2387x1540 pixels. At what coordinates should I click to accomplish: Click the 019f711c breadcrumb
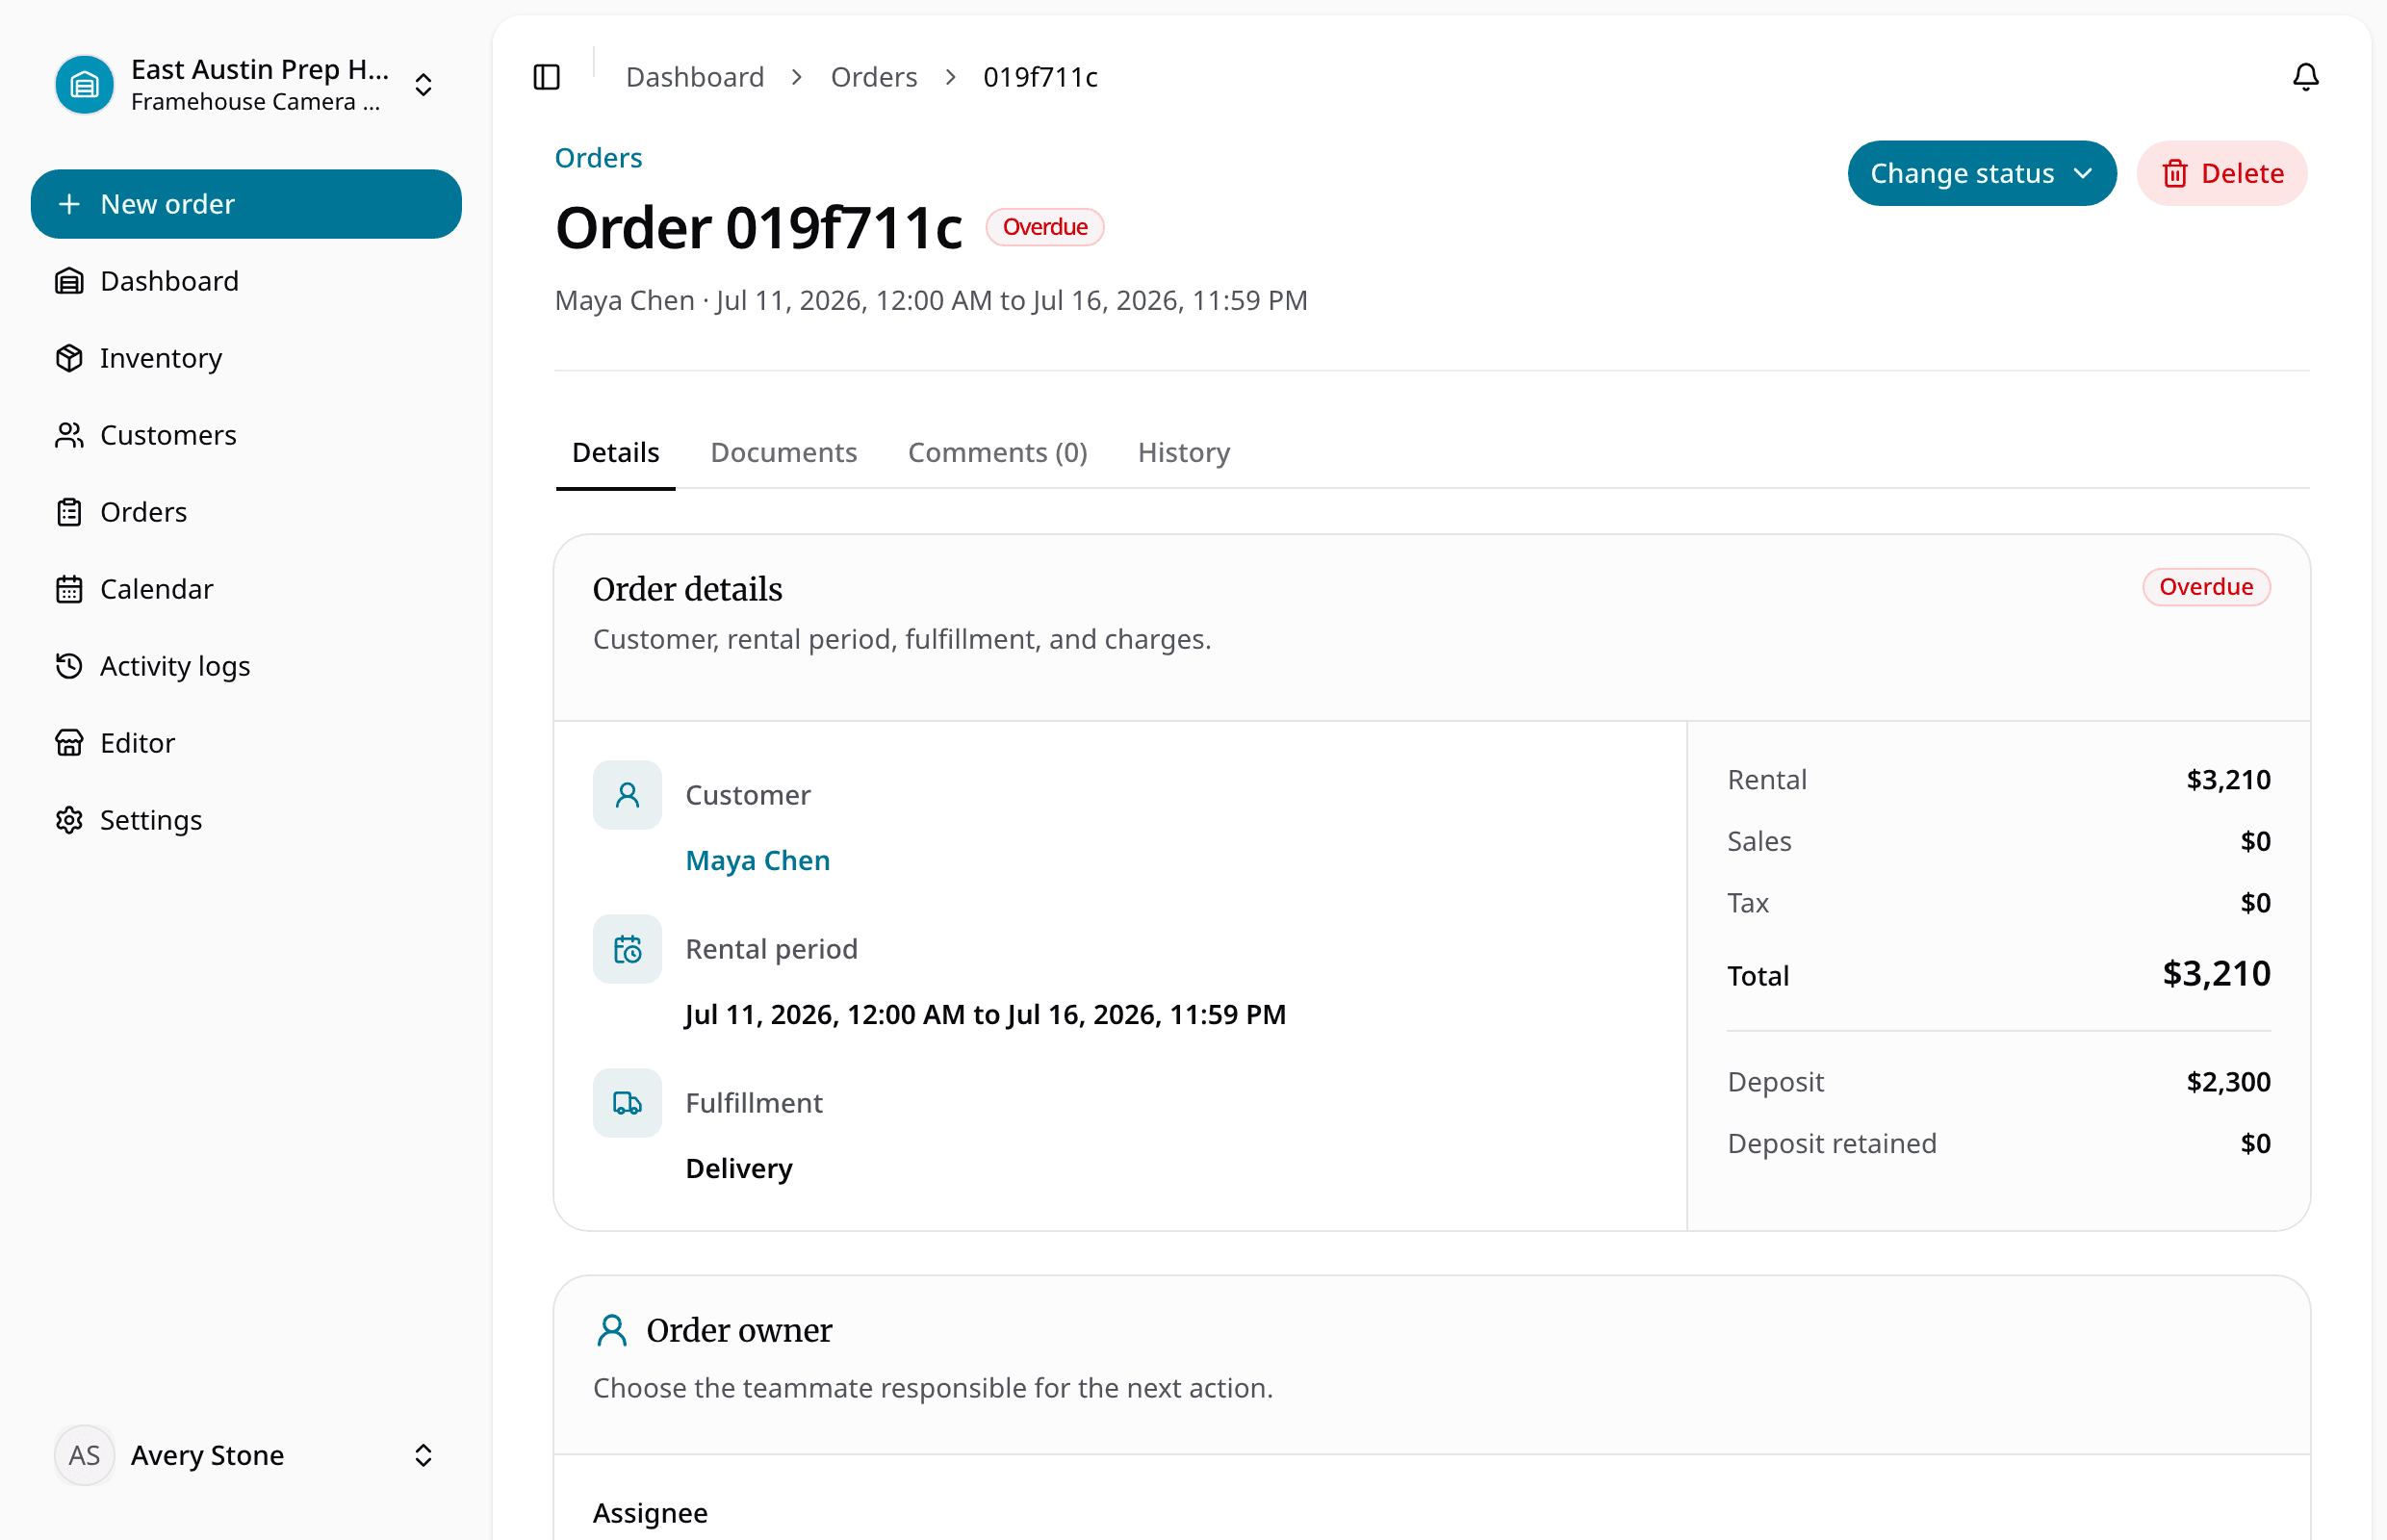tap(1040, 77)
